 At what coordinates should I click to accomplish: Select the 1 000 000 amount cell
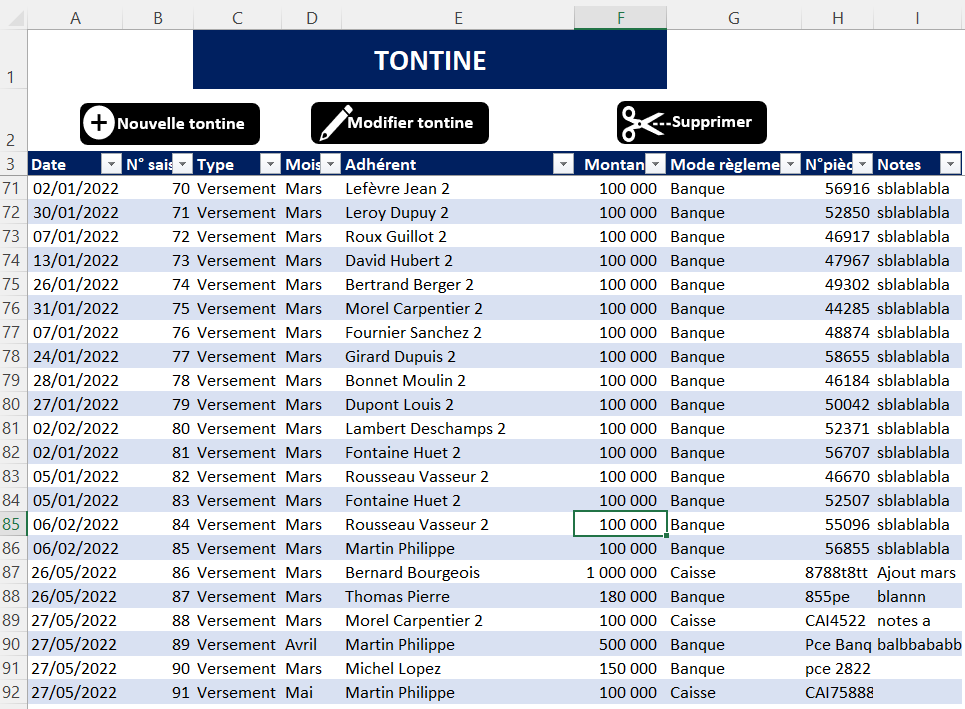click(x=621, y=573)
